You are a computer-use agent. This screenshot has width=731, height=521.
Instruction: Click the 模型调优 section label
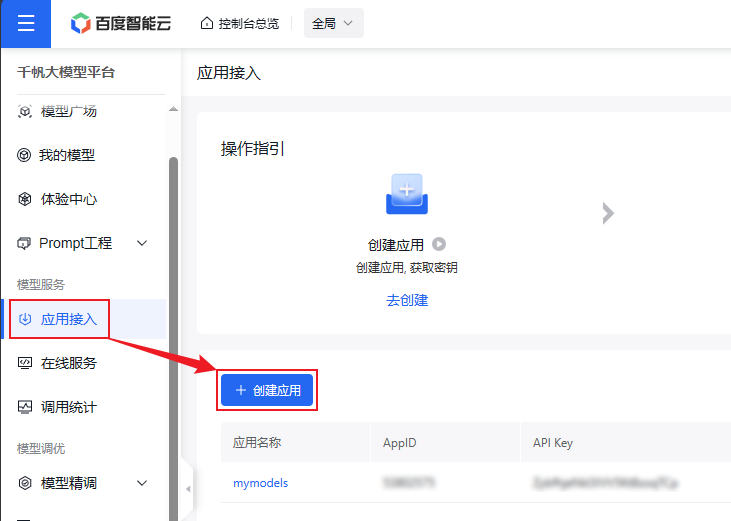tap(41, 448)
